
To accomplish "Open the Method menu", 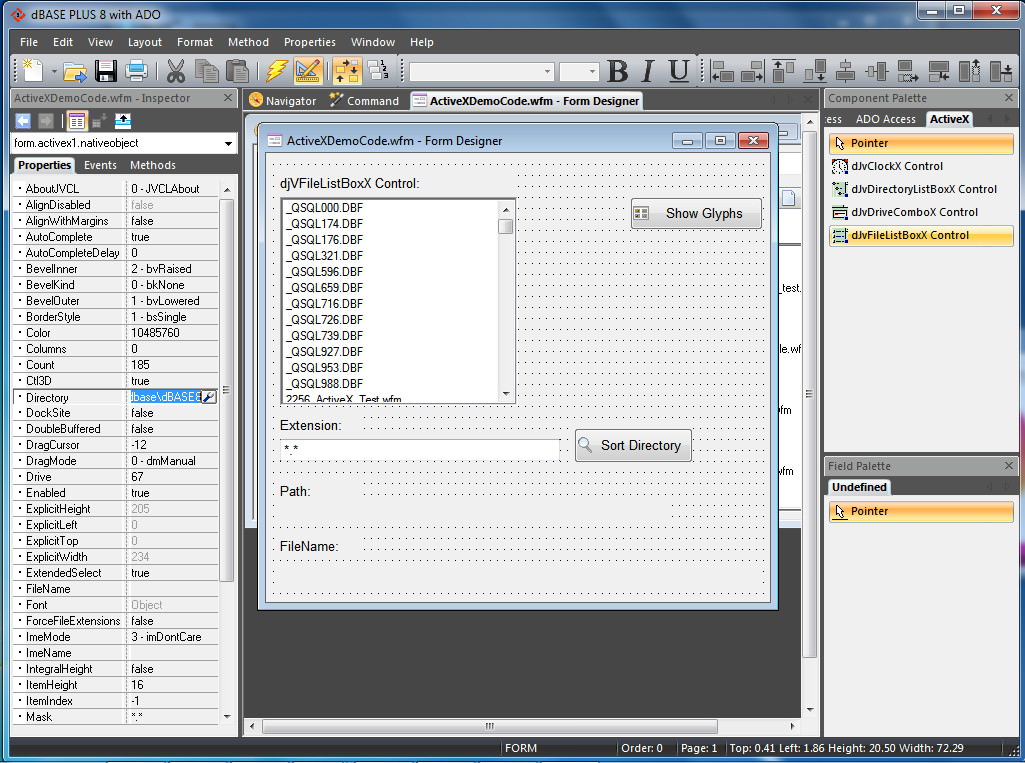I will [248, 42].
